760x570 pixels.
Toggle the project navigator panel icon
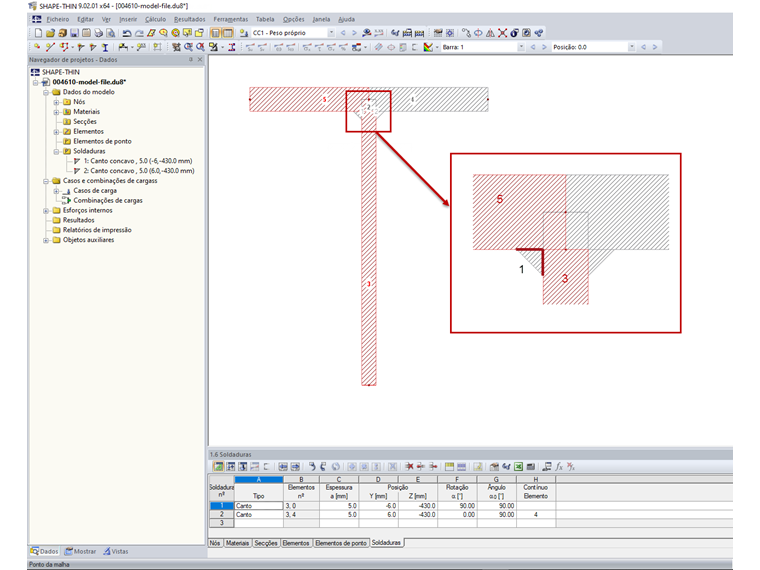pyautogui.click(x=215, y=33)
